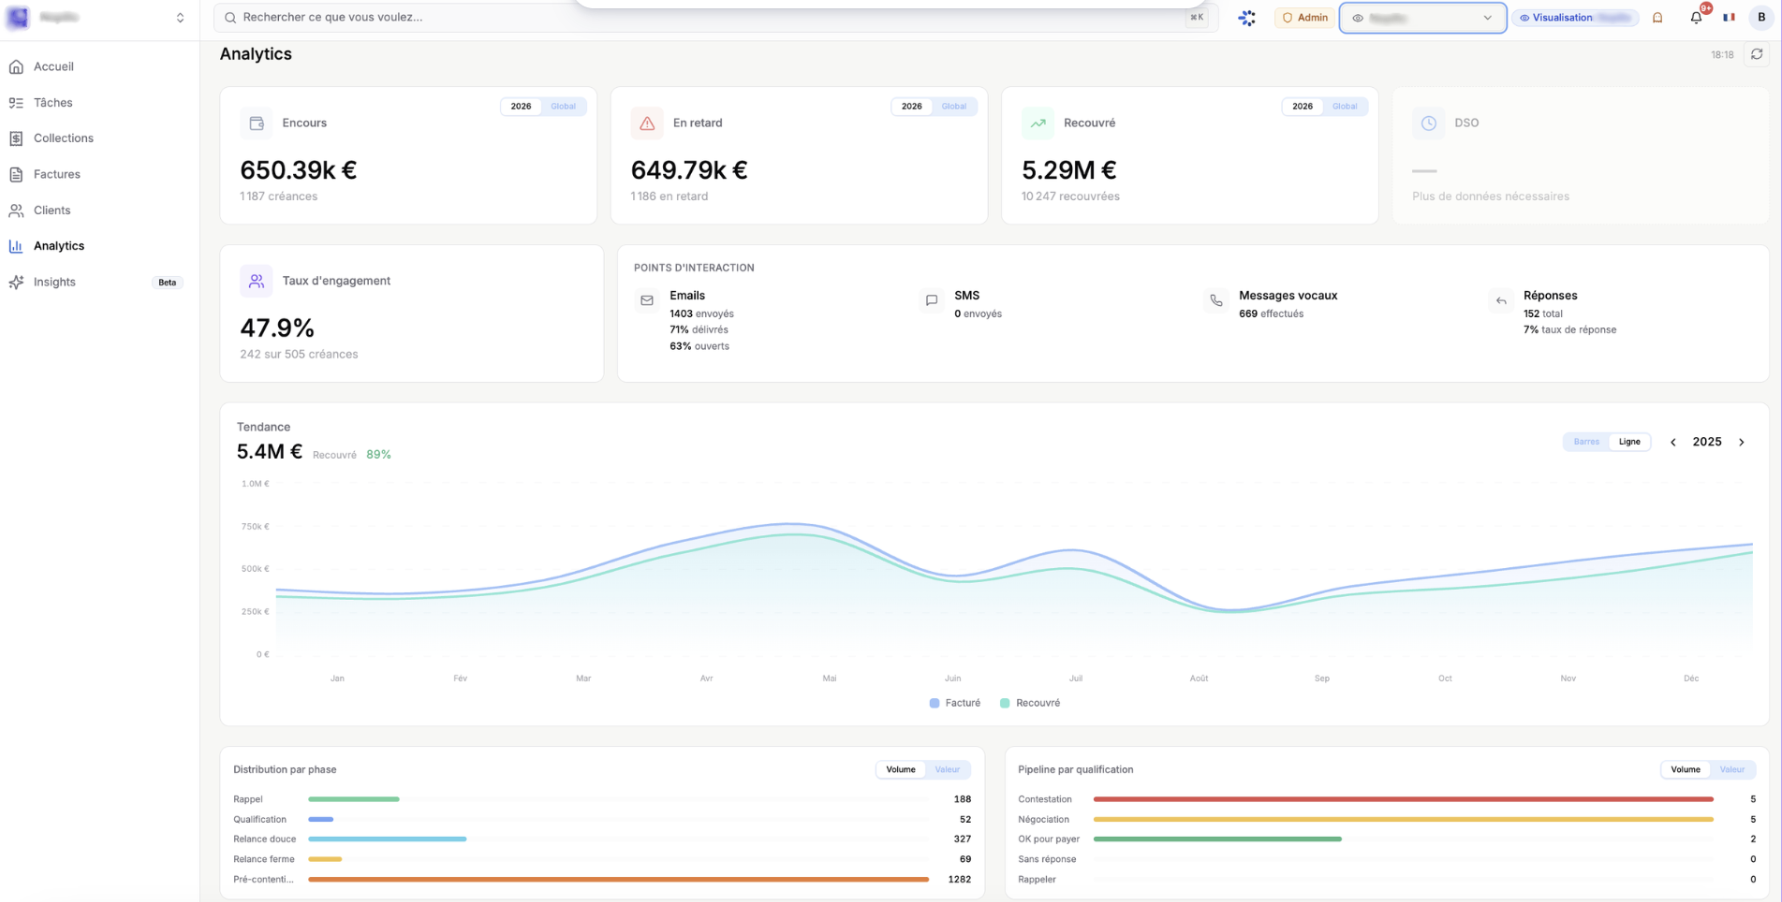
Task: Click the French flag language icon
Action: [x=1729, y=18]
